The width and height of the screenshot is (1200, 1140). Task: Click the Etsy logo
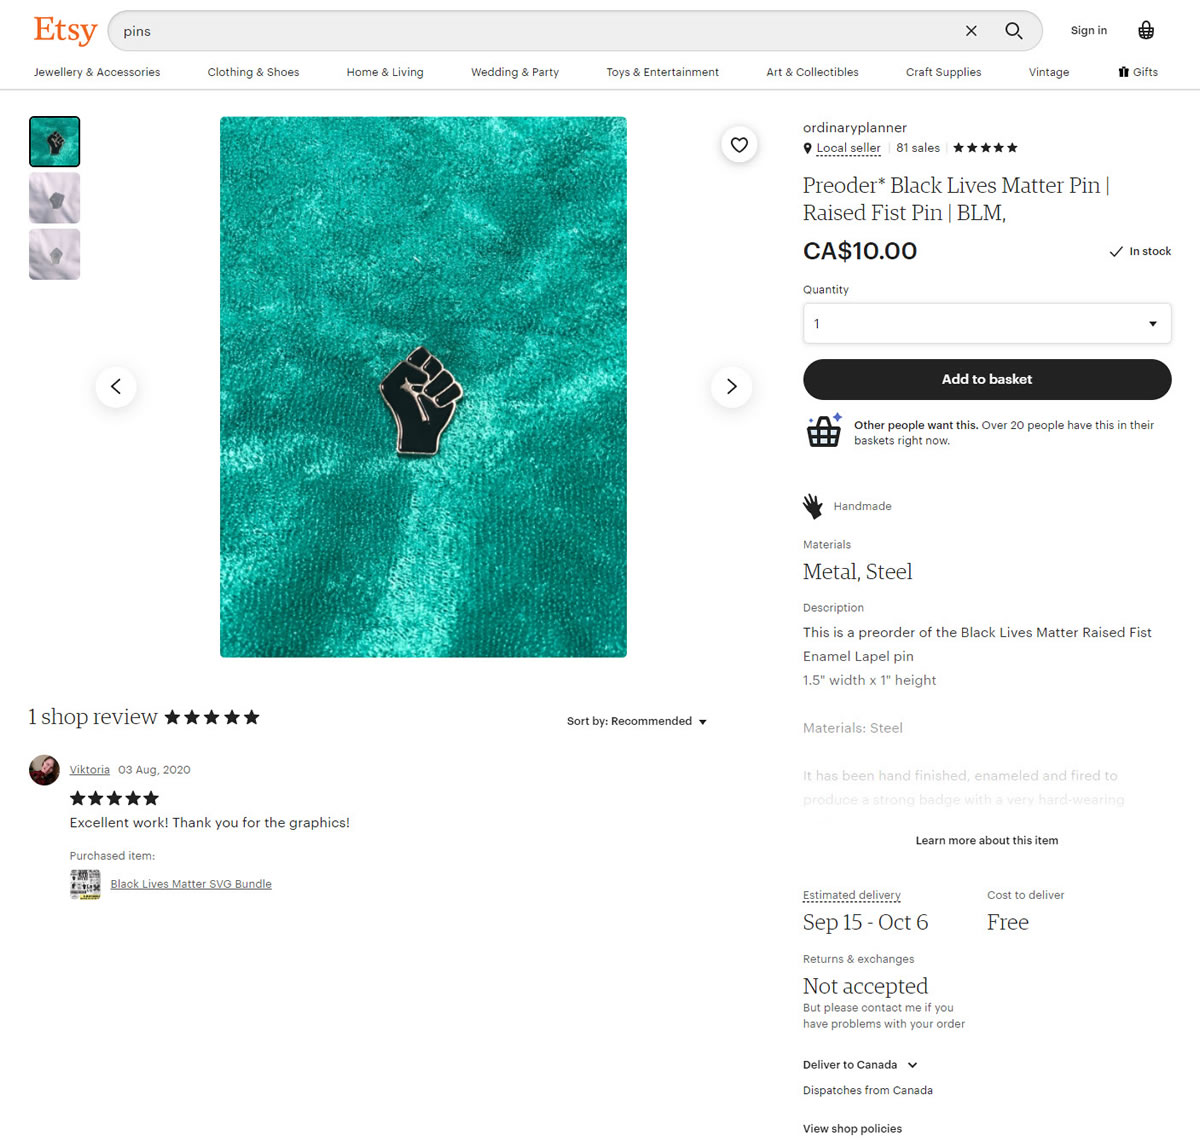tap(65, 30)
